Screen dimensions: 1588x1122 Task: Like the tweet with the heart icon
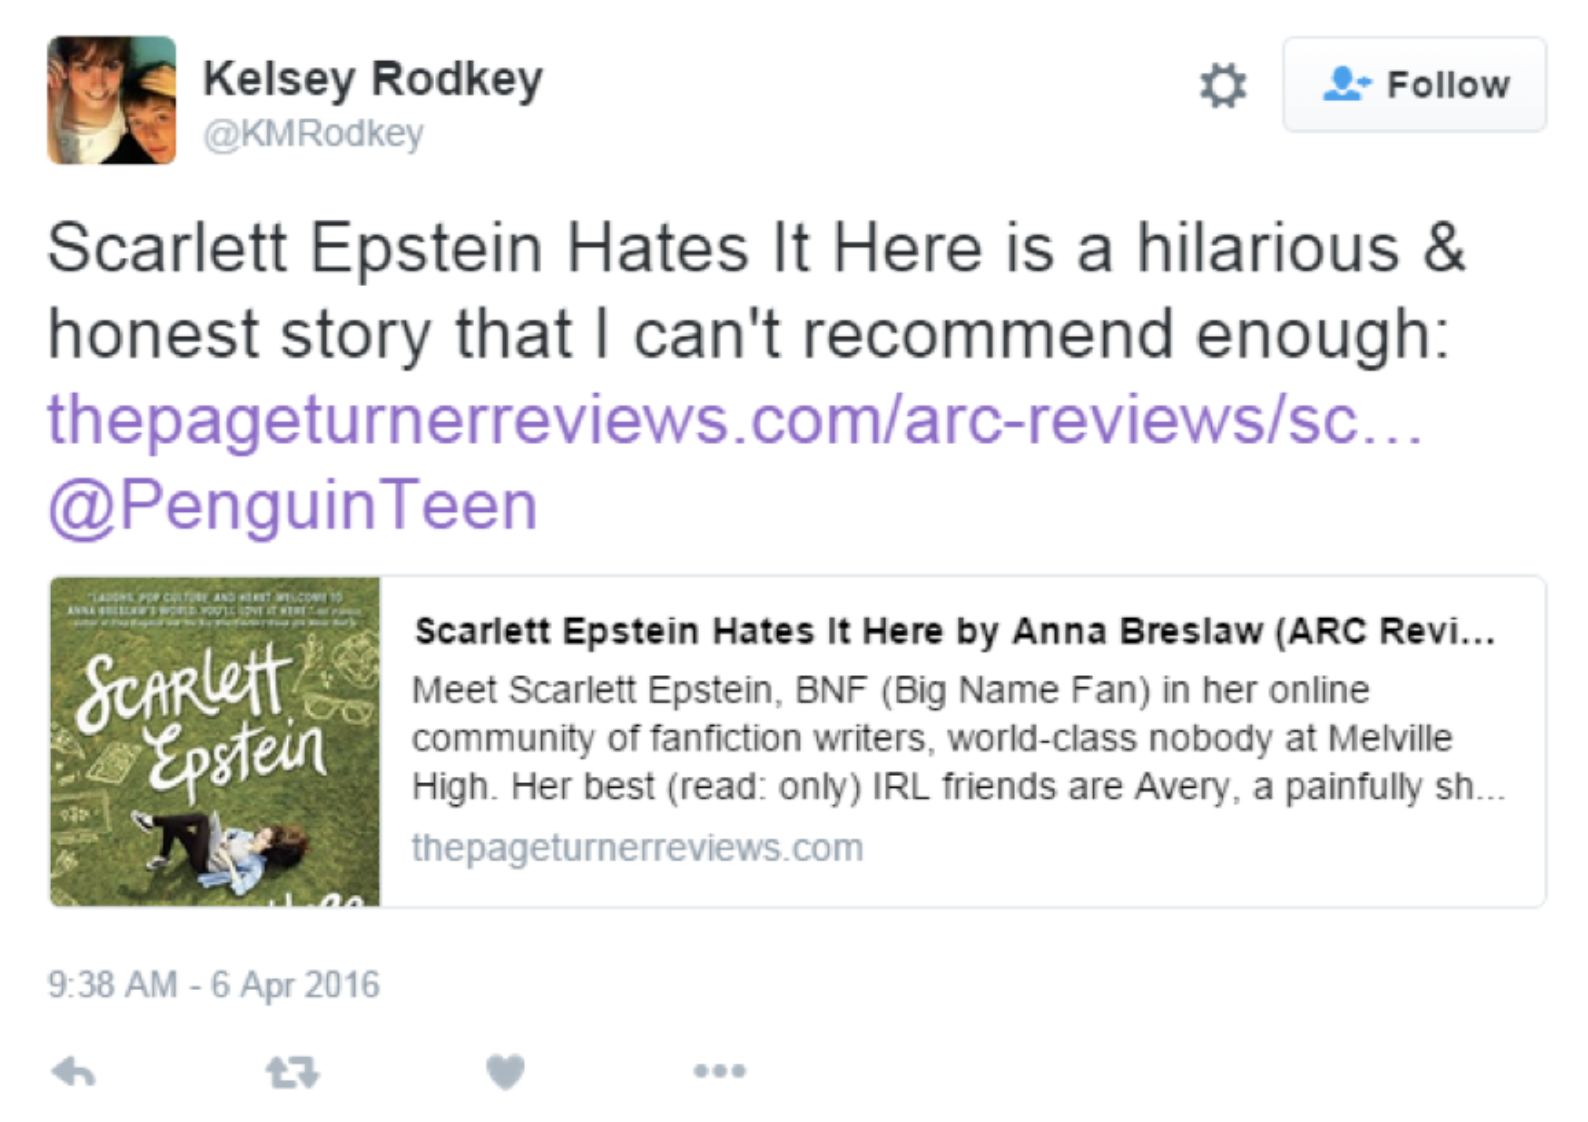point(505,1072)
